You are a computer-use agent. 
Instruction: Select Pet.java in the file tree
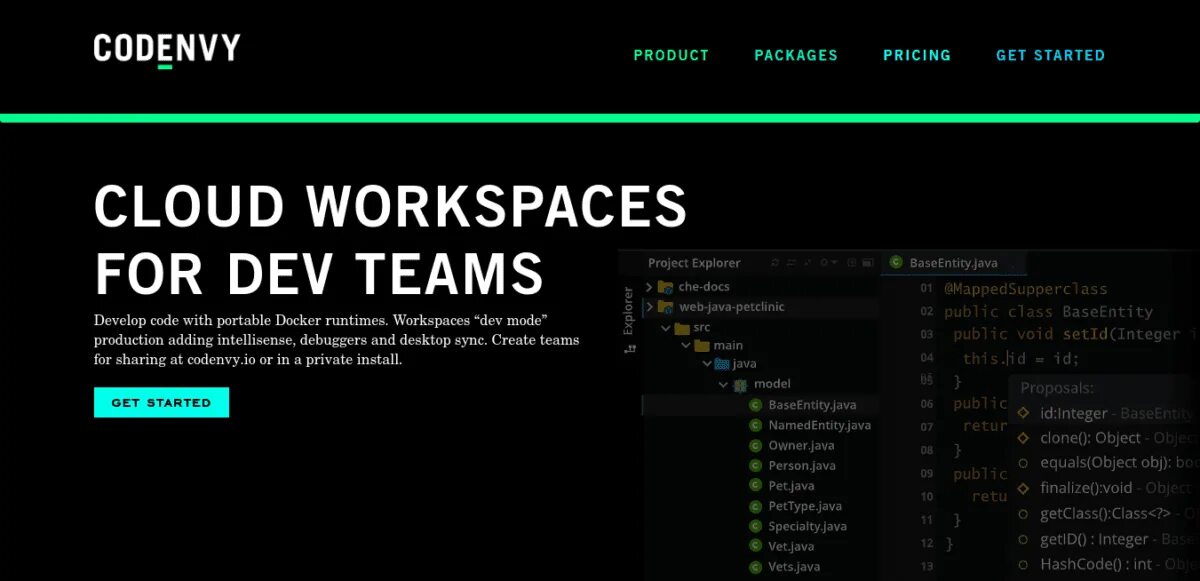point(791,486)
